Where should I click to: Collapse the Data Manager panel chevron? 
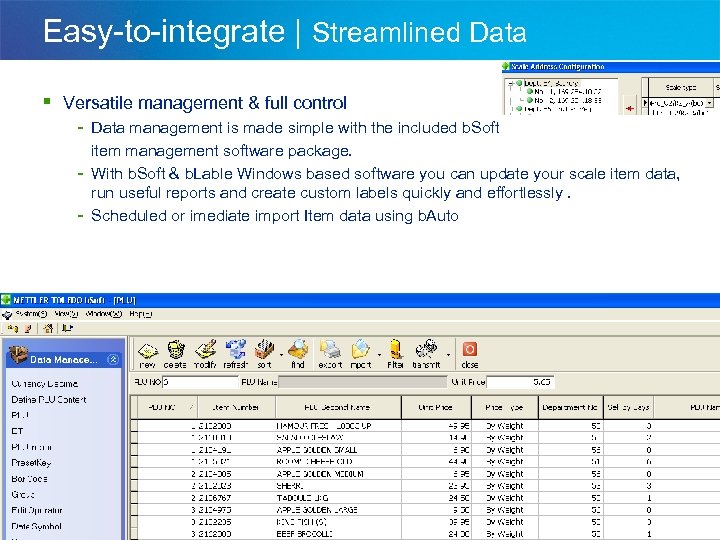113,360
